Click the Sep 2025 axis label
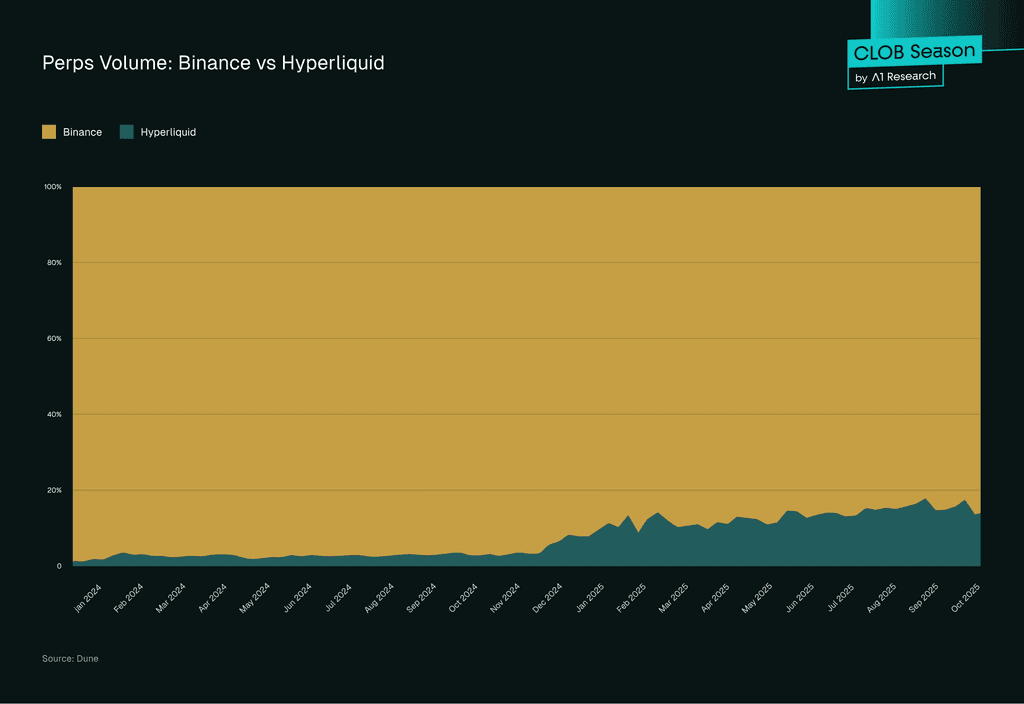This screenshot has height=704, width=1024. (923, 598)
